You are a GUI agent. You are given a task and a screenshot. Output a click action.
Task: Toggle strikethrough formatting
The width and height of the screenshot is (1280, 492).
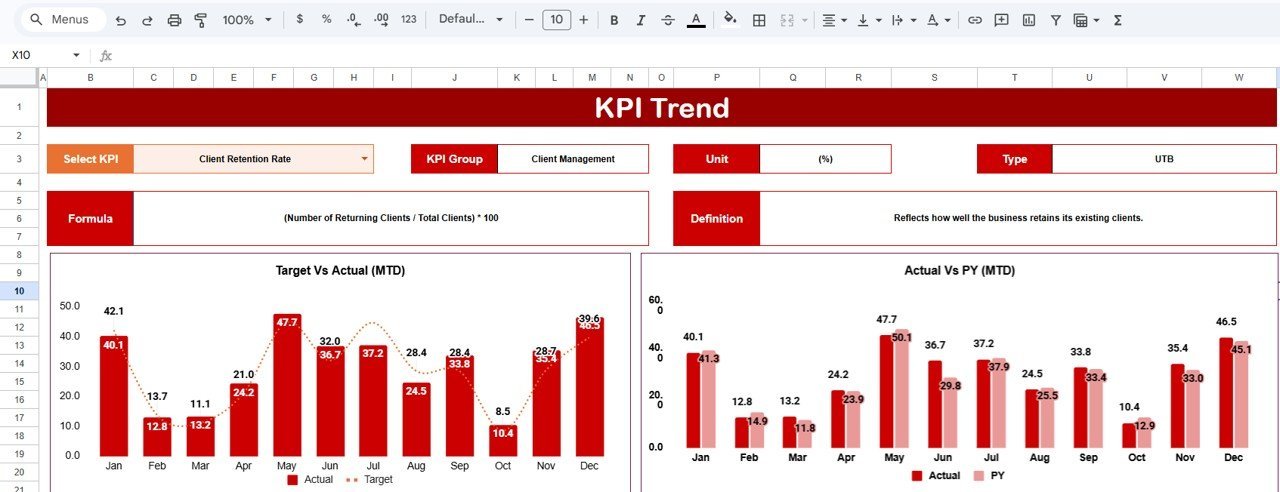pos(668,20)
